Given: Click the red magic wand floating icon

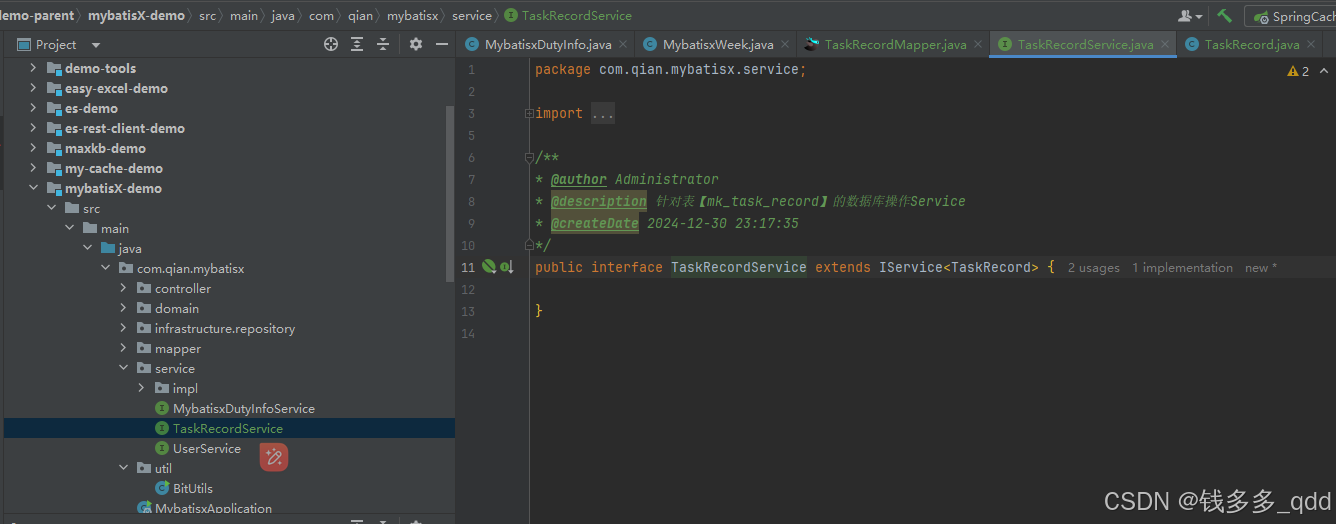Looking at the screenshot, I should point(274,457).
